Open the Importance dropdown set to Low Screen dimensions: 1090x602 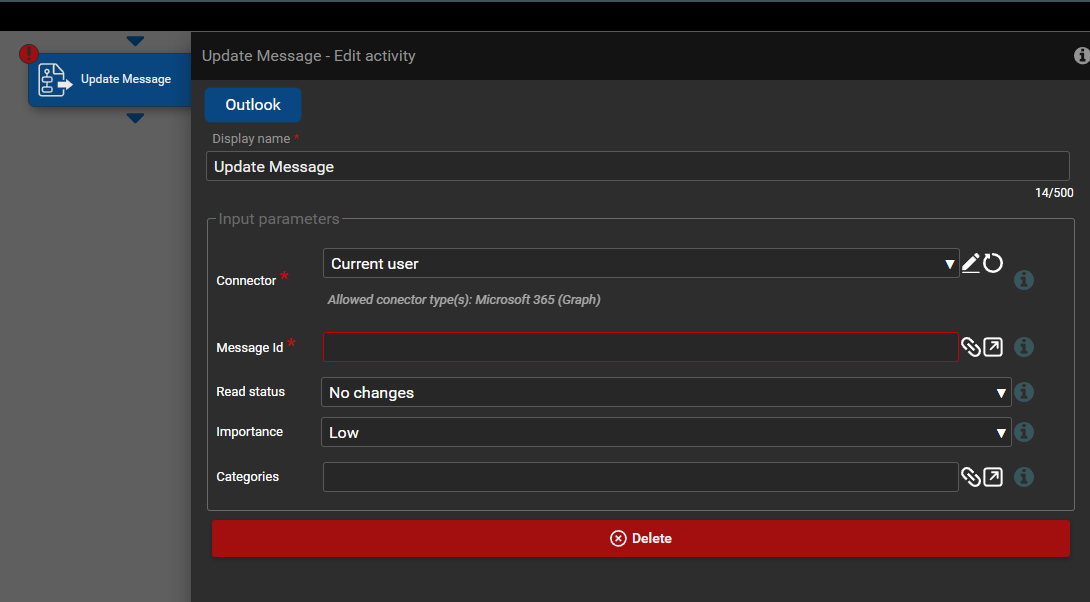[x=665, y=433]
